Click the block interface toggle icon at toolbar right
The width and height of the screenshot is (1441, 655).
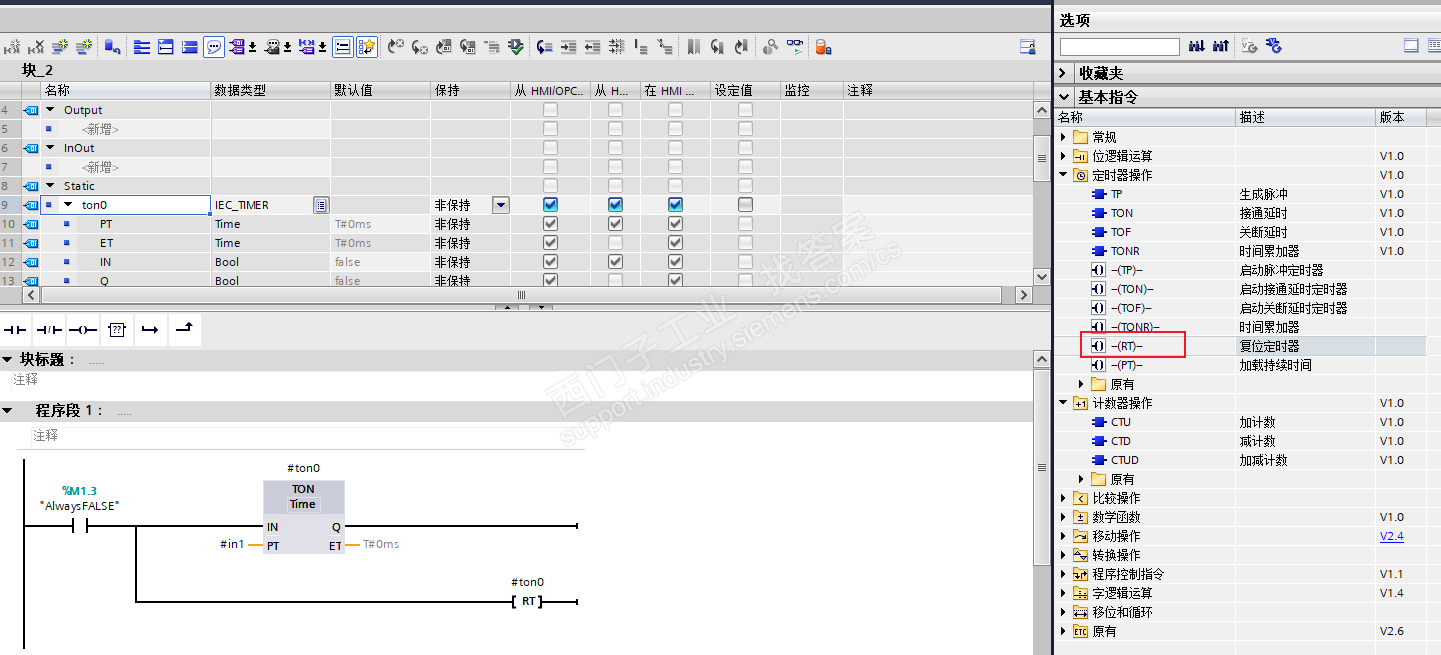[1027, 46]
